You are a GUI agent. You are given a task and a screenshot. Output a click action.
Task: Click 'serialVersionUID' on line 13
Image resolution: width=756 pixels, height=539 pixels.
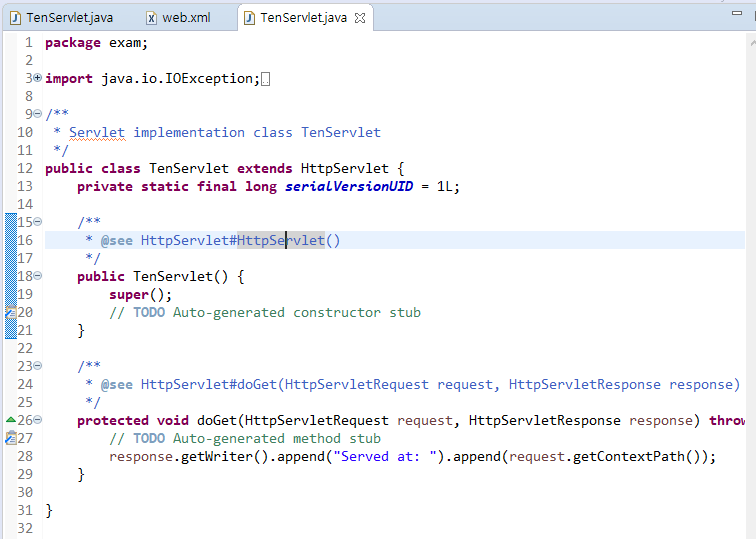pos(349,187)
